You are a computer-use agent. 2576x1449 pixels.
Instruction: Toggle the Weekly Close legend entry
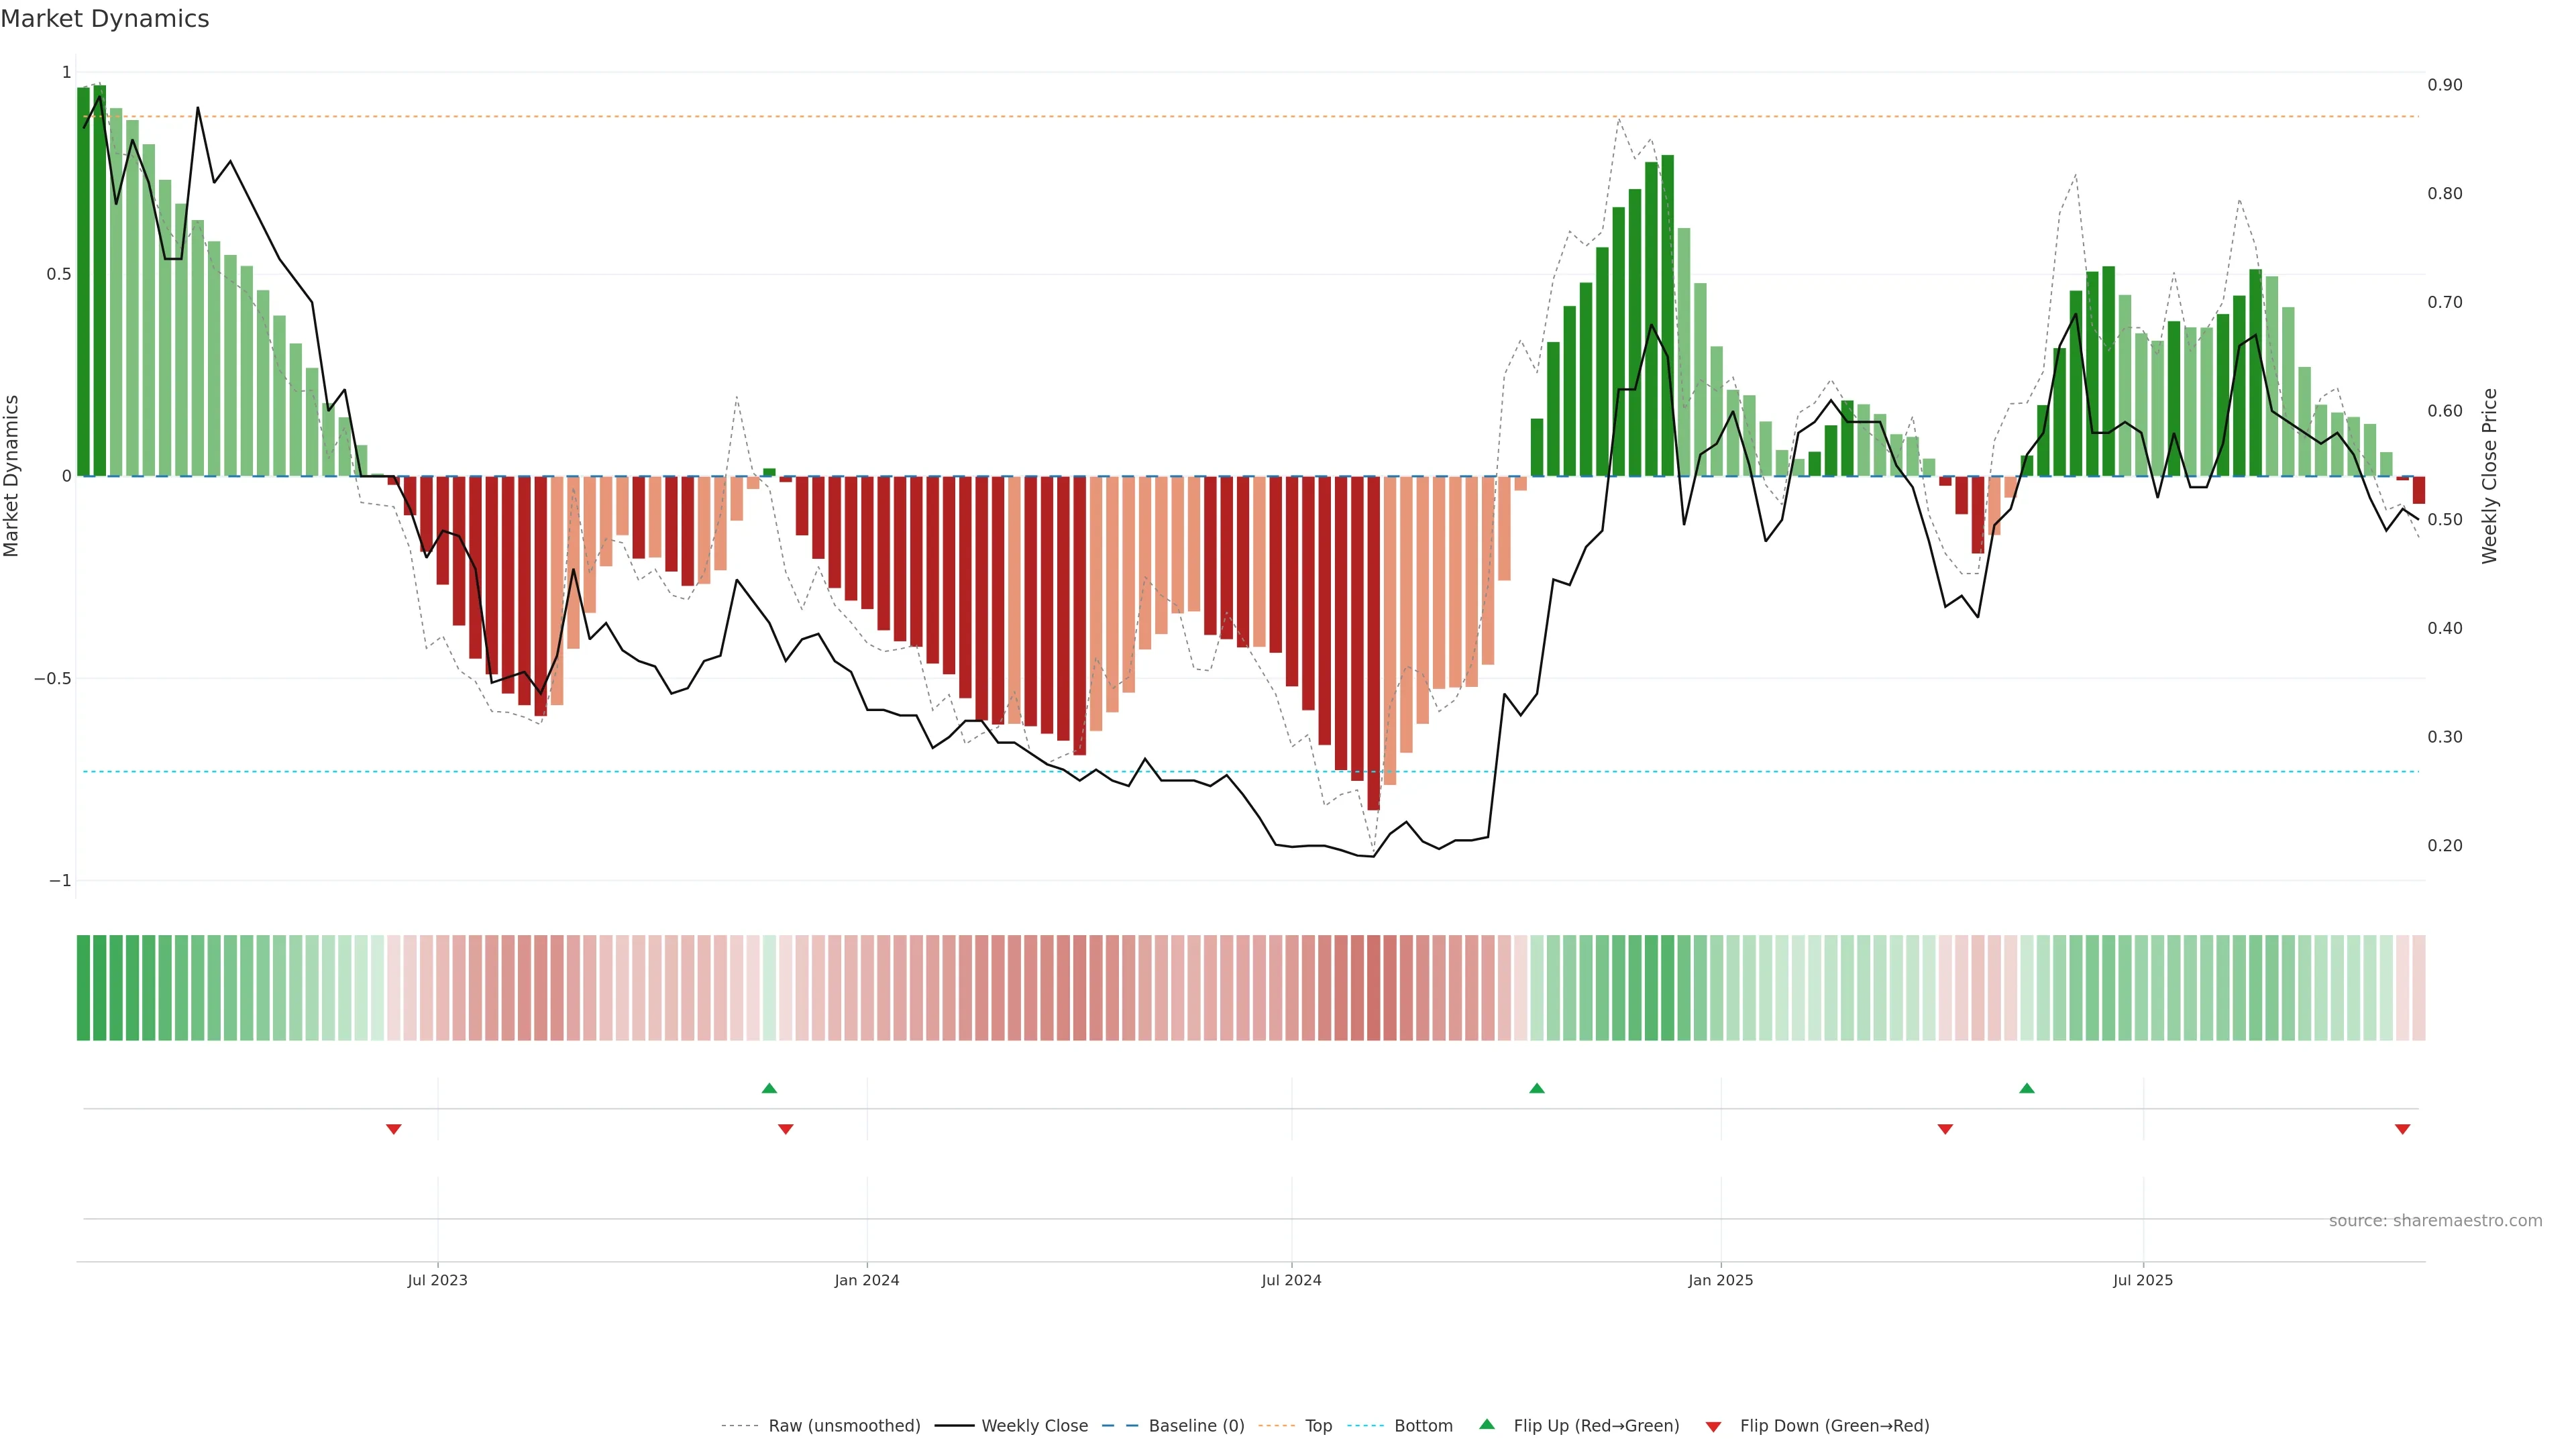(x=1034, y=1426)
